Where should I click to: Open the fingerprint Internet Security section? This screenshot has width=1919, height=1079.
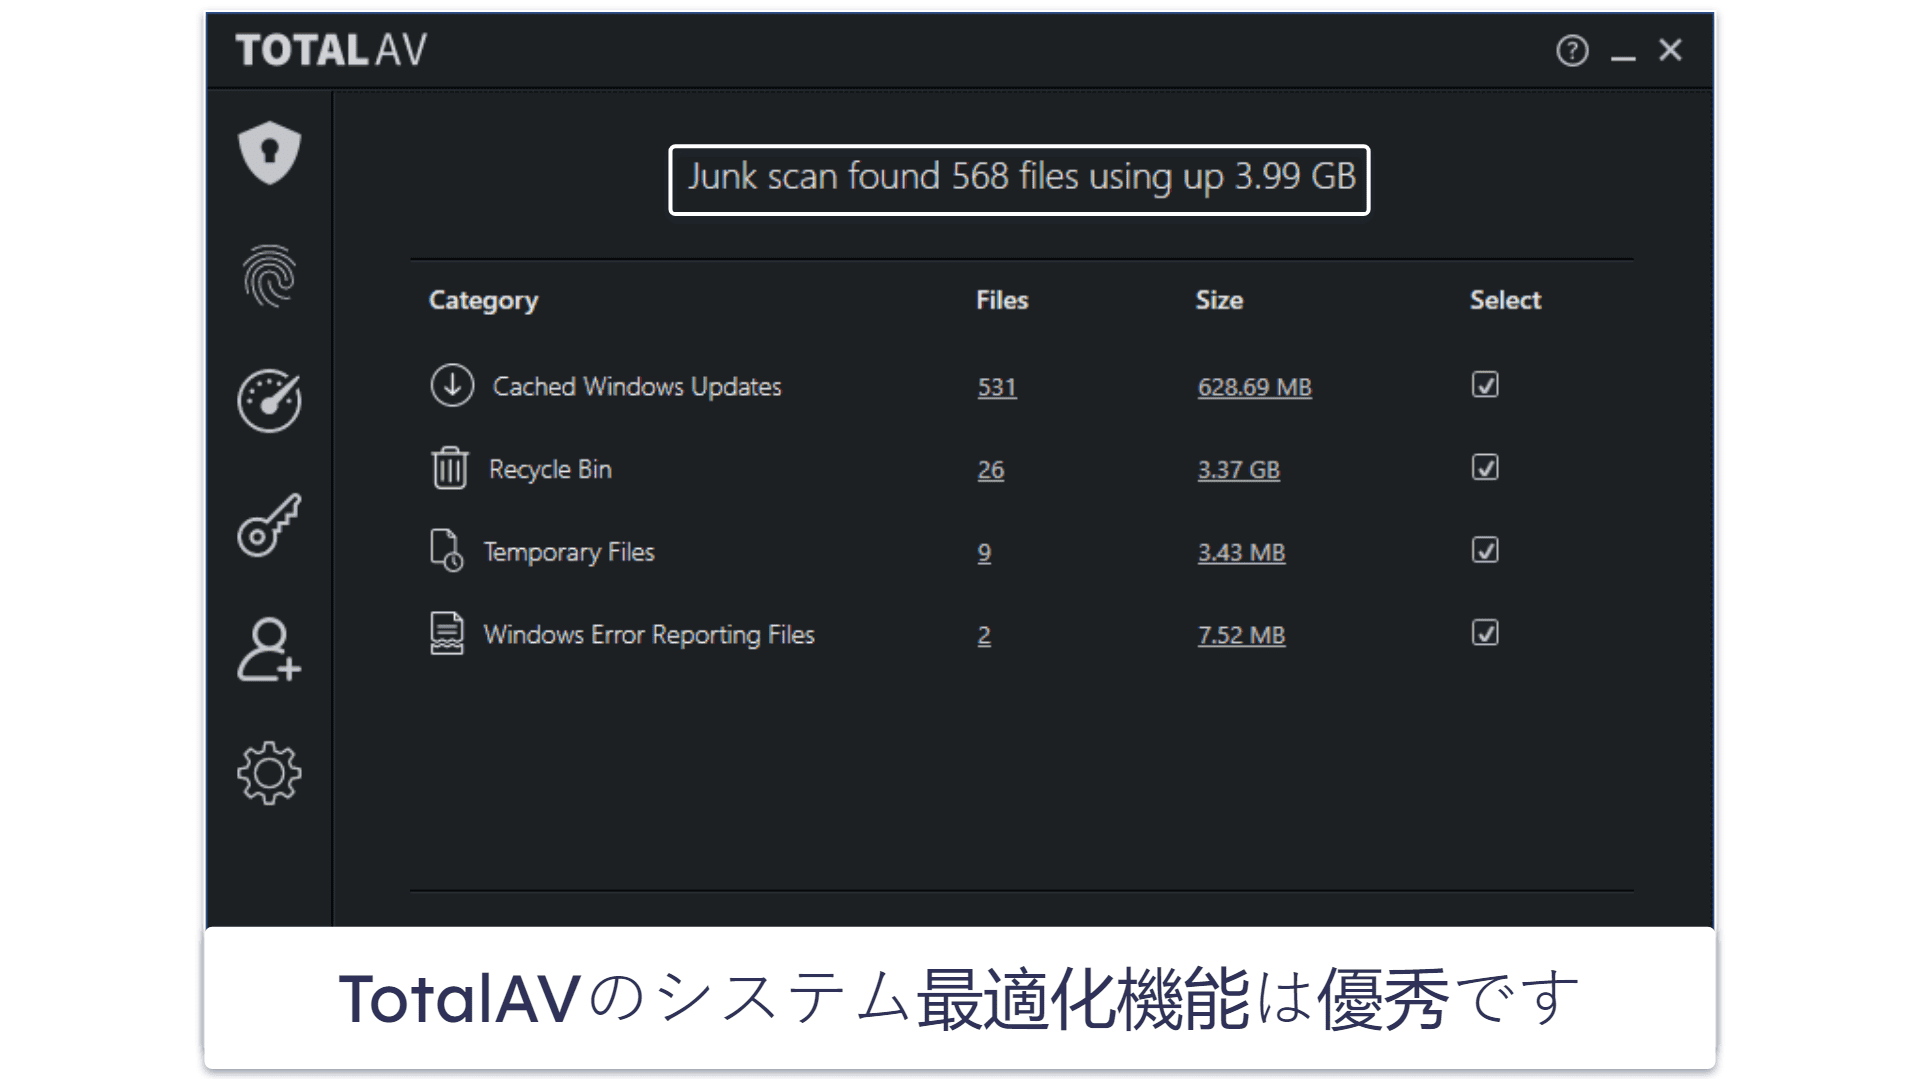(269, 277)
